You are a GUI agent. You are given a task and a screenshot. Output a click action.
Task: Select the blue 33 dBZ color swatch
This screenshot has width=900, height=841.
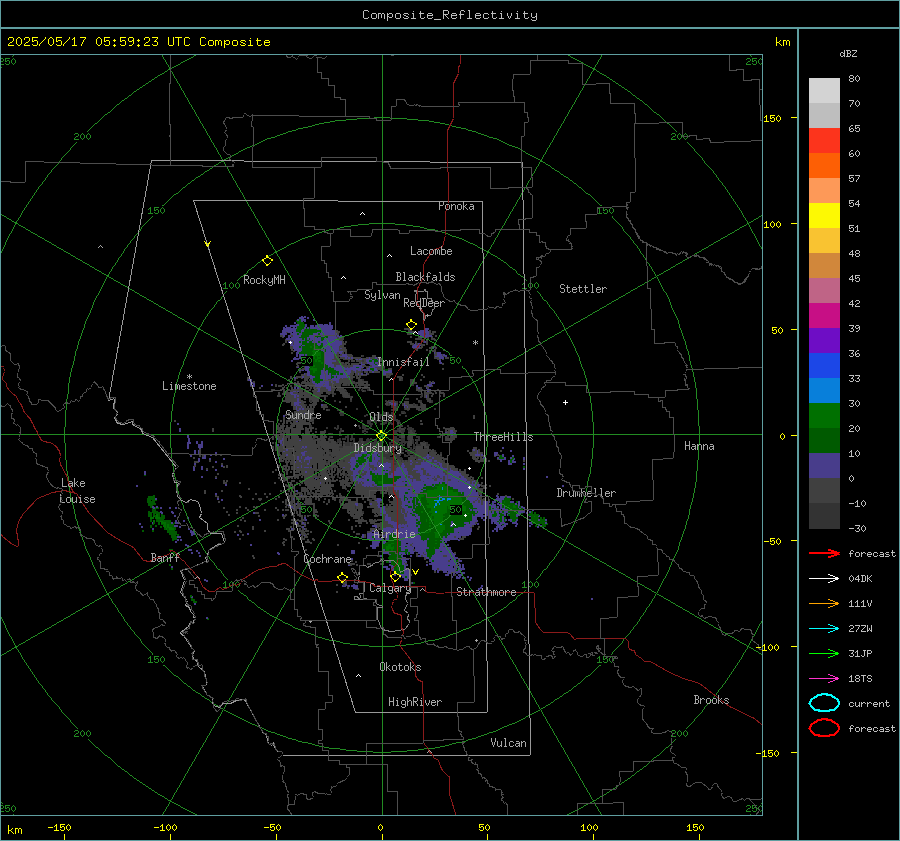824,366
